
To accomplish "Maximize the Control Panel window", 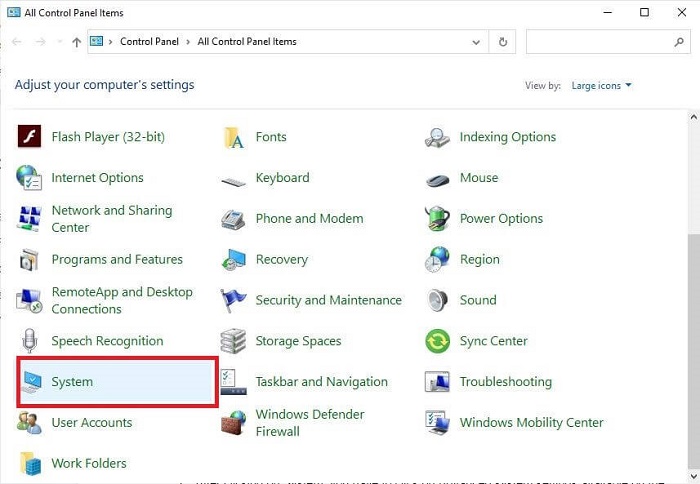I will (644, 12).
